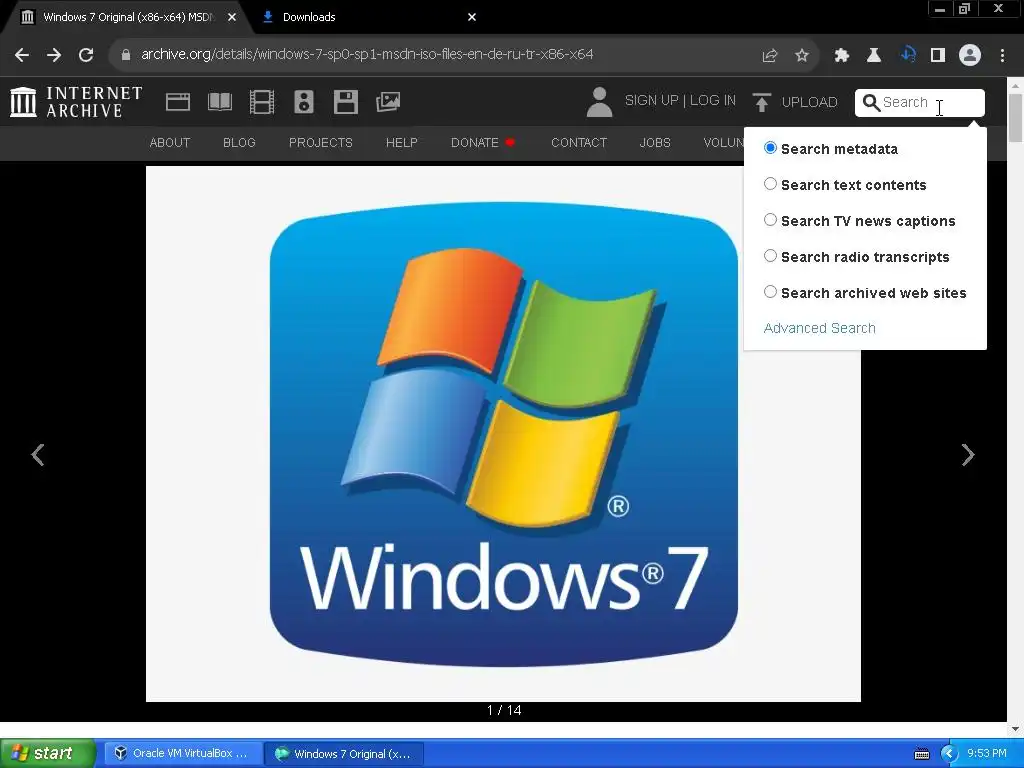Click the keyboard tray icon
Viewport: 1024px width, 768px height.
click(x=921, y=754)
